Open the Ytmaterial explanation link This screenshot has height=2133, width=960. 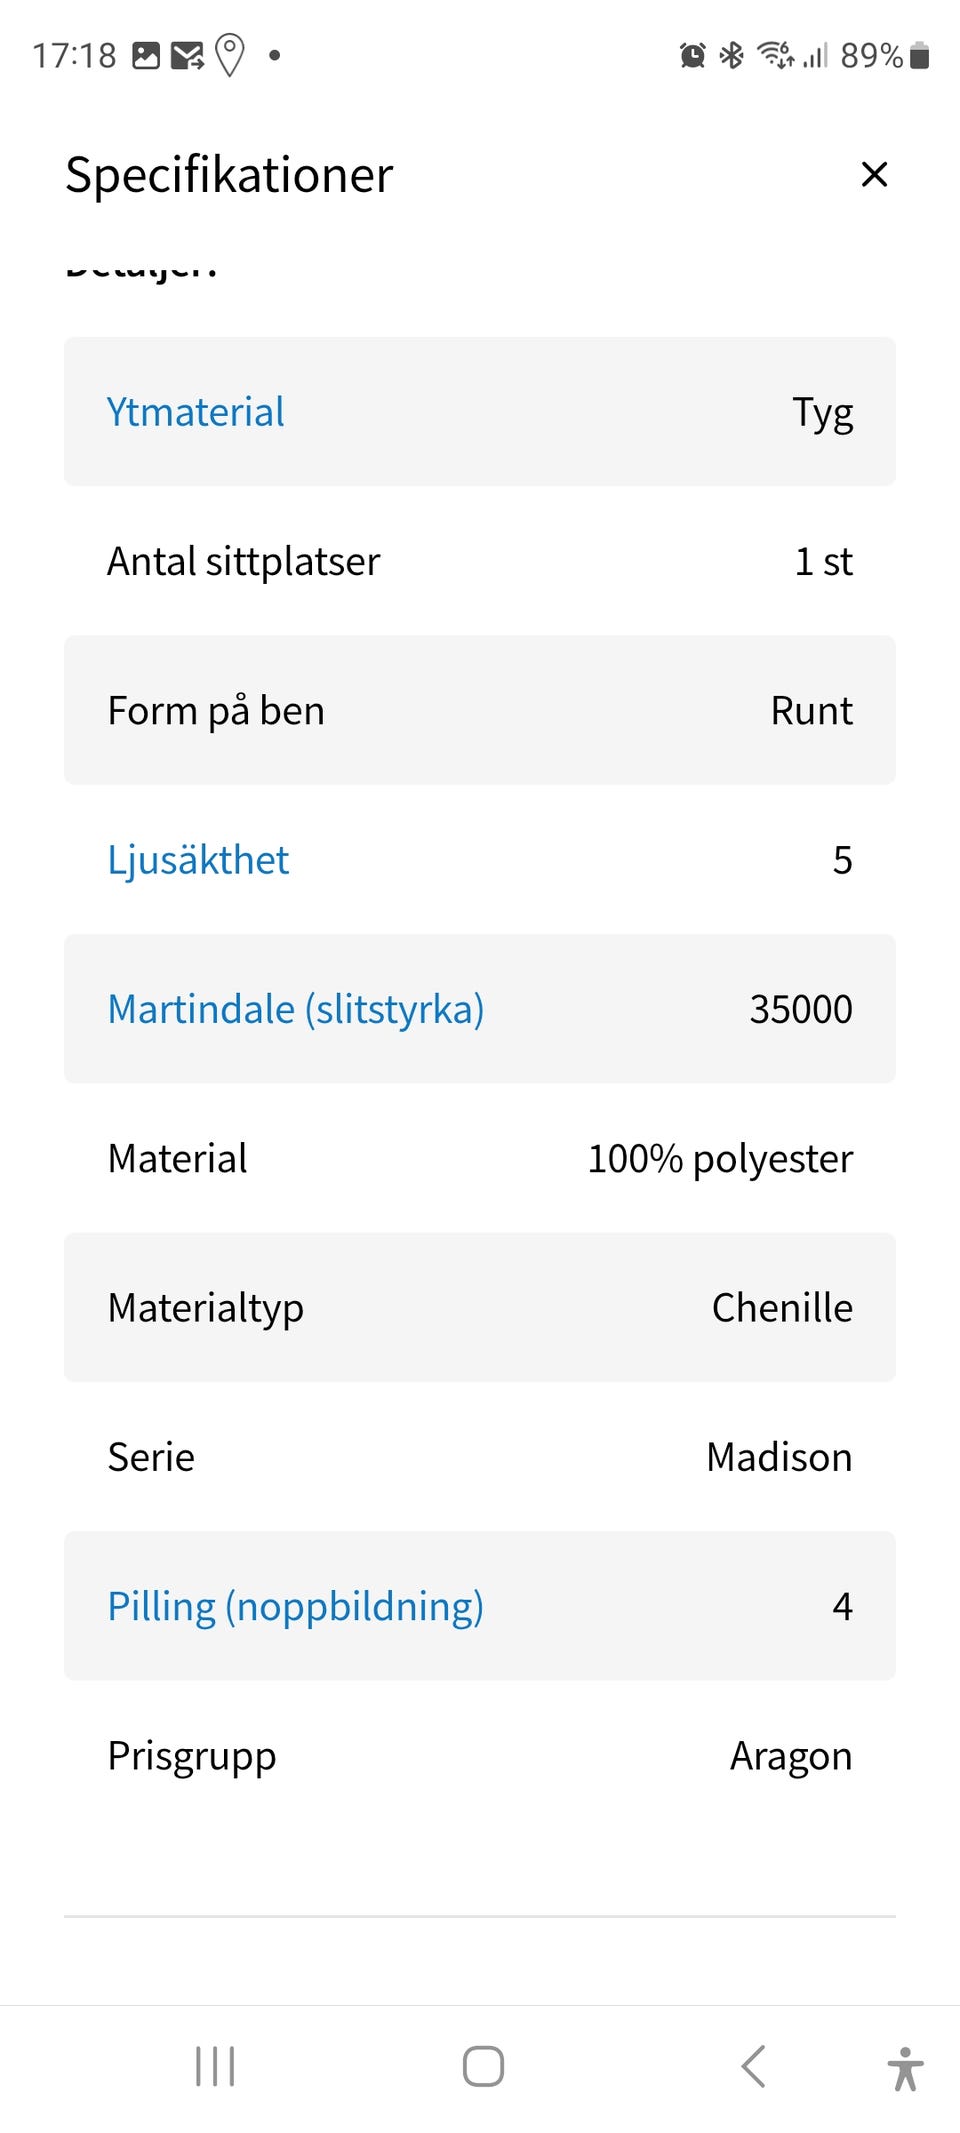tap(196, 412)
